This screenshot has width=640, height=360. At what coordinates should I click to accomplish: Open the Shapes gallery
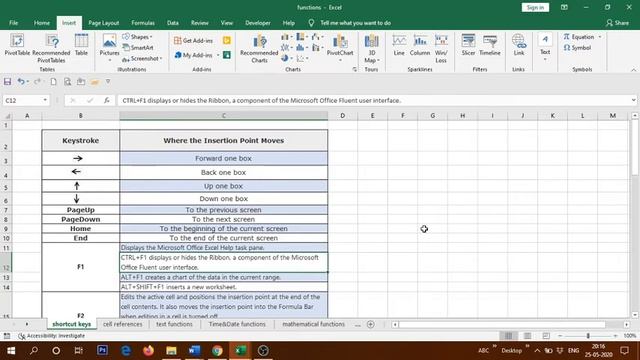(x=138, y=37)
